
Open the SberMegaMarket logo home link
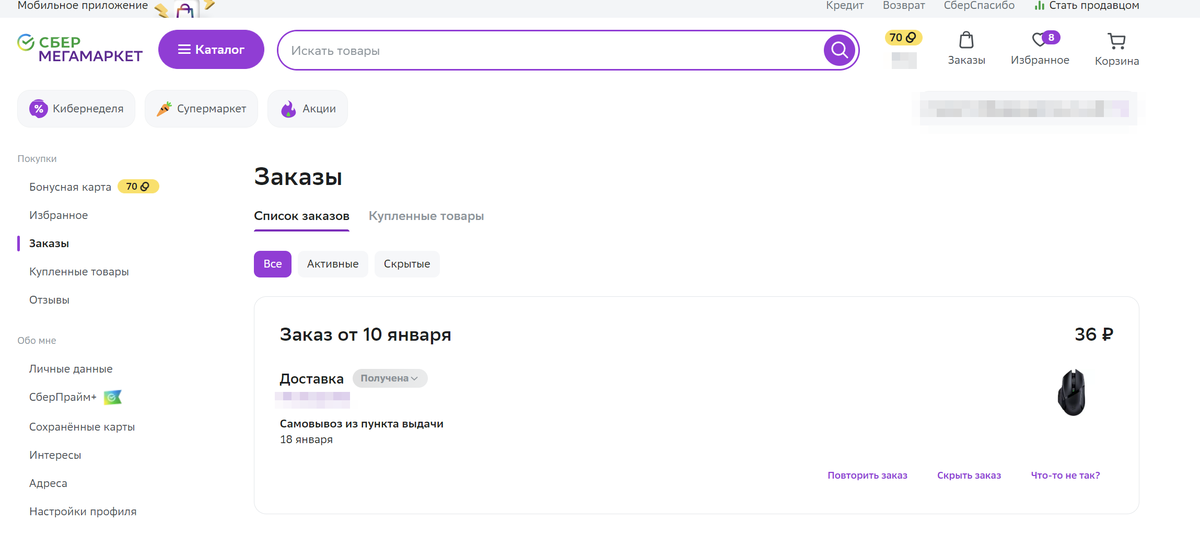[80, 49]
